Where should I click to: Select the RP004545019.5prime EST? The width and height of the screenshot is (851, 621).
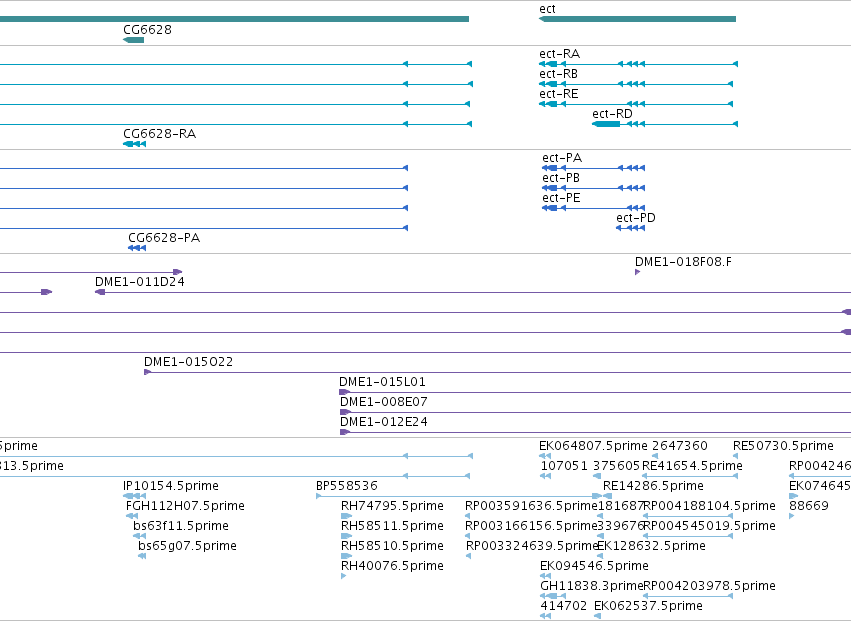tap(709, 526)
